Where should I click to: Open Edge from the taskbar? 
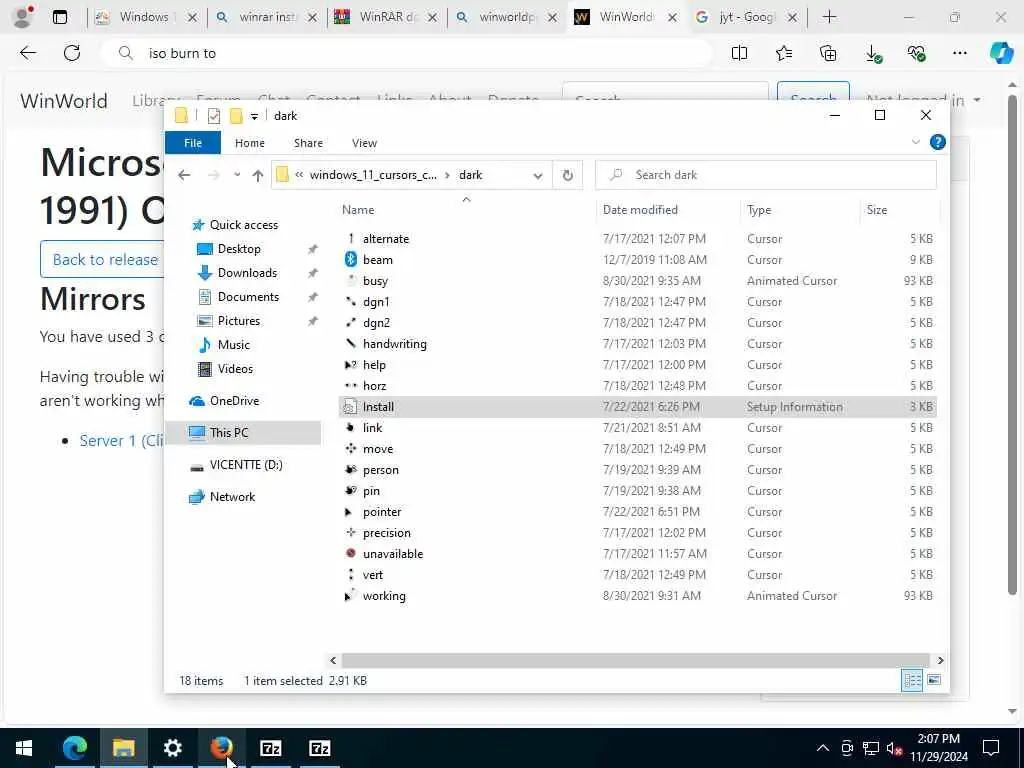(x=74, y=748)
